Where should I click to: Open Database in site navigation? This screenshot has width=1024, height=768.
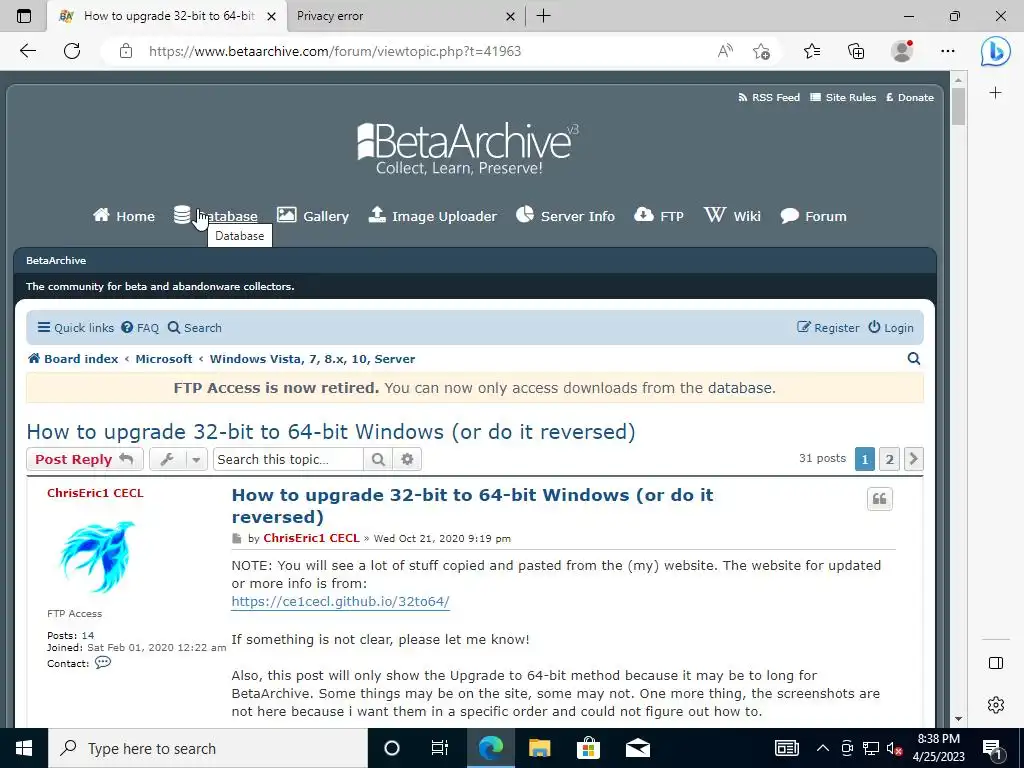216,216
